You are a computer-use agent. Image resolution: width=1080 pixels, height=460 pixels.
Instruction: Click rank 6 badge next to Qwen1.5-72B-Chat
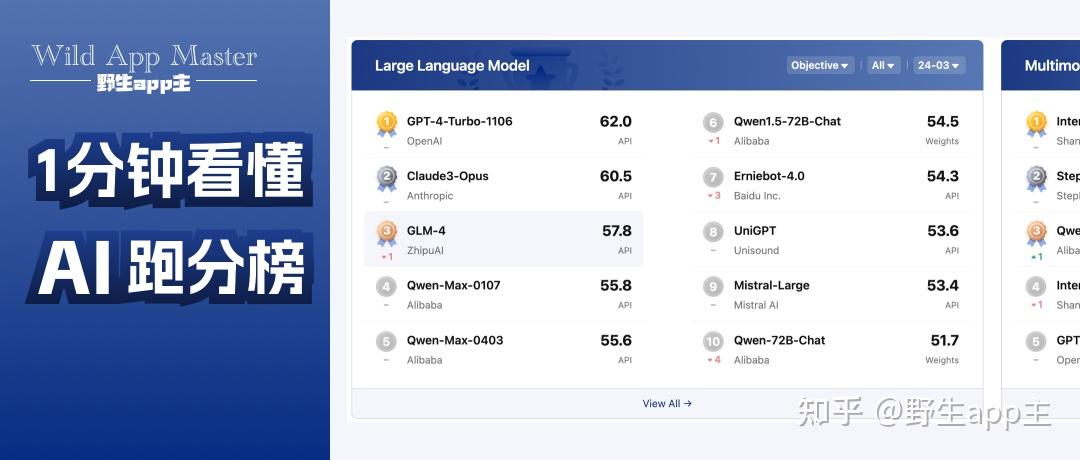[x=713, y=123]
